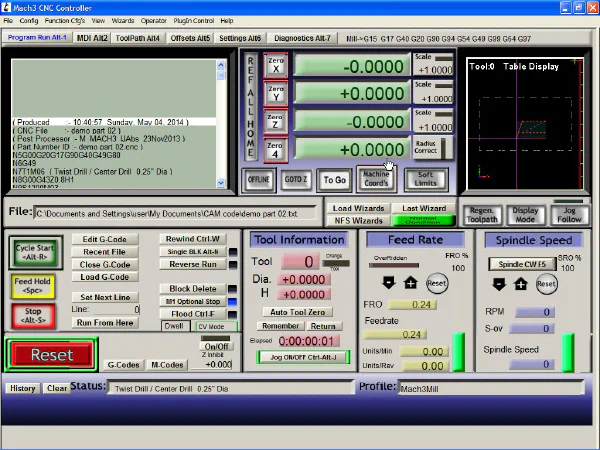Click the History button

[23, 388]
